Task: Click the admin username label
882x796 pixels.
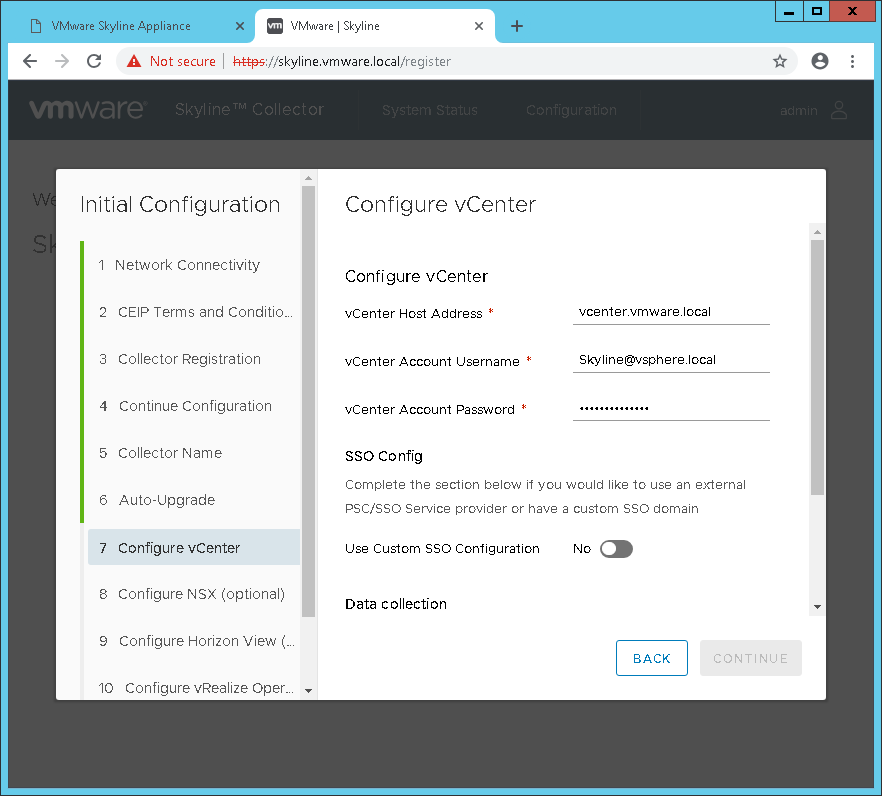Action: tap(798, 110)
